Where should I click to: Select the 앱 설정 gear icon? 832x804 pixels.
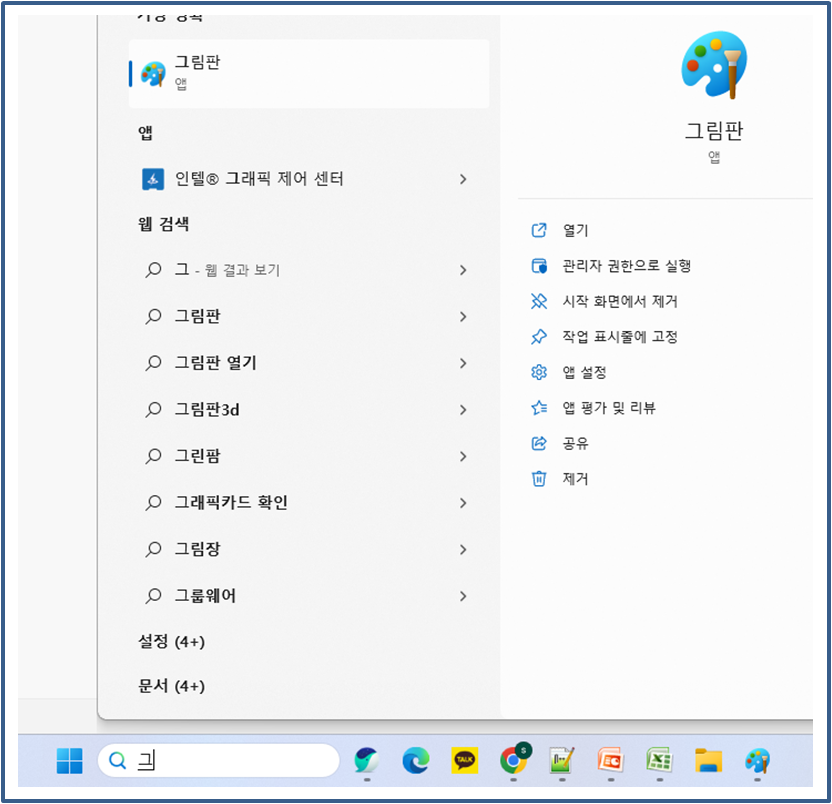(539, 372)
